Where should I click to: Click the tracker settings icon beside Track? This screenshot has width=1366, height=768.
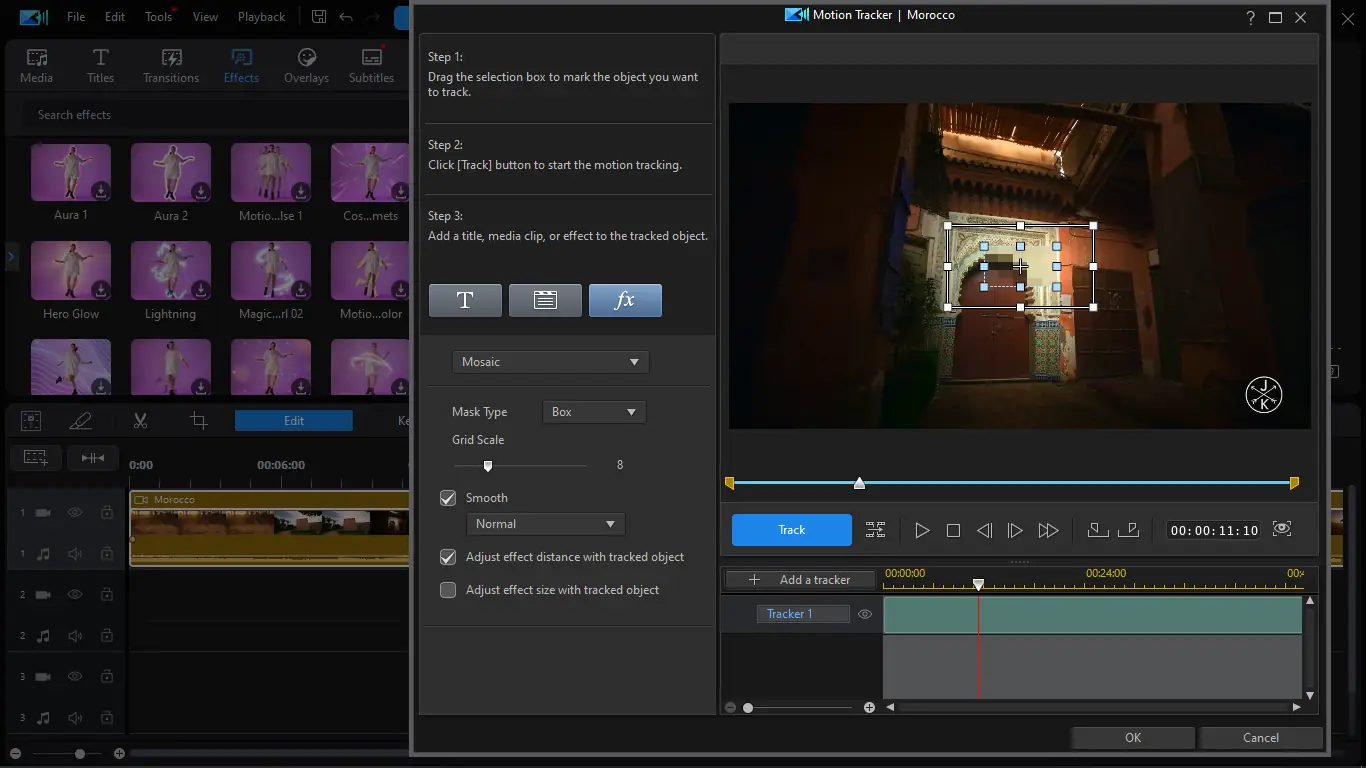875,531
